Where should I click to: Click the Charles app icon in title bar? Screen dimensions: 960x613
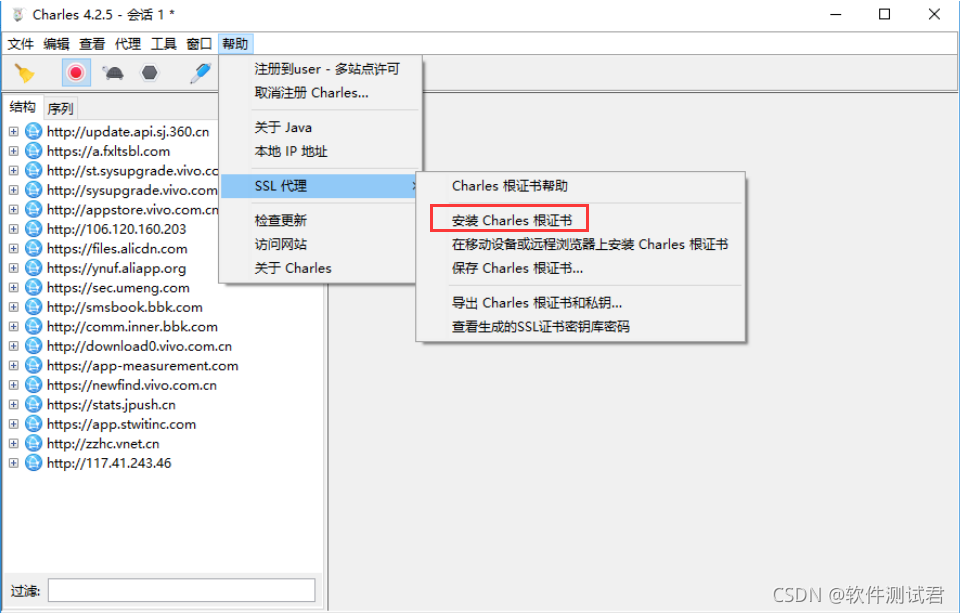[18, 14]
